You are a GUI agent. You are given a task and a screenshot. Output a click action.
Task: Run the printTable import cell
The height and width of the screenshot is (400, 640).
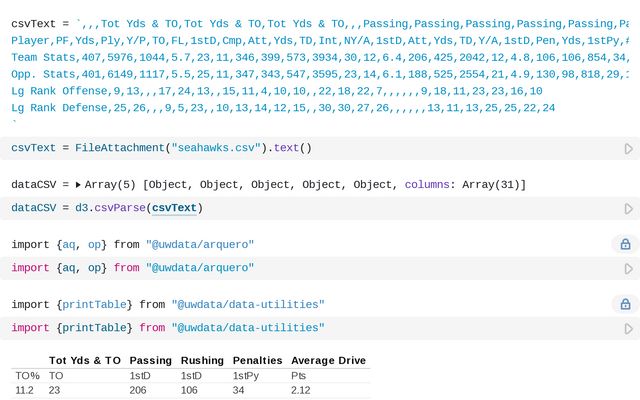pyautogui.click(x=628, y=328)
